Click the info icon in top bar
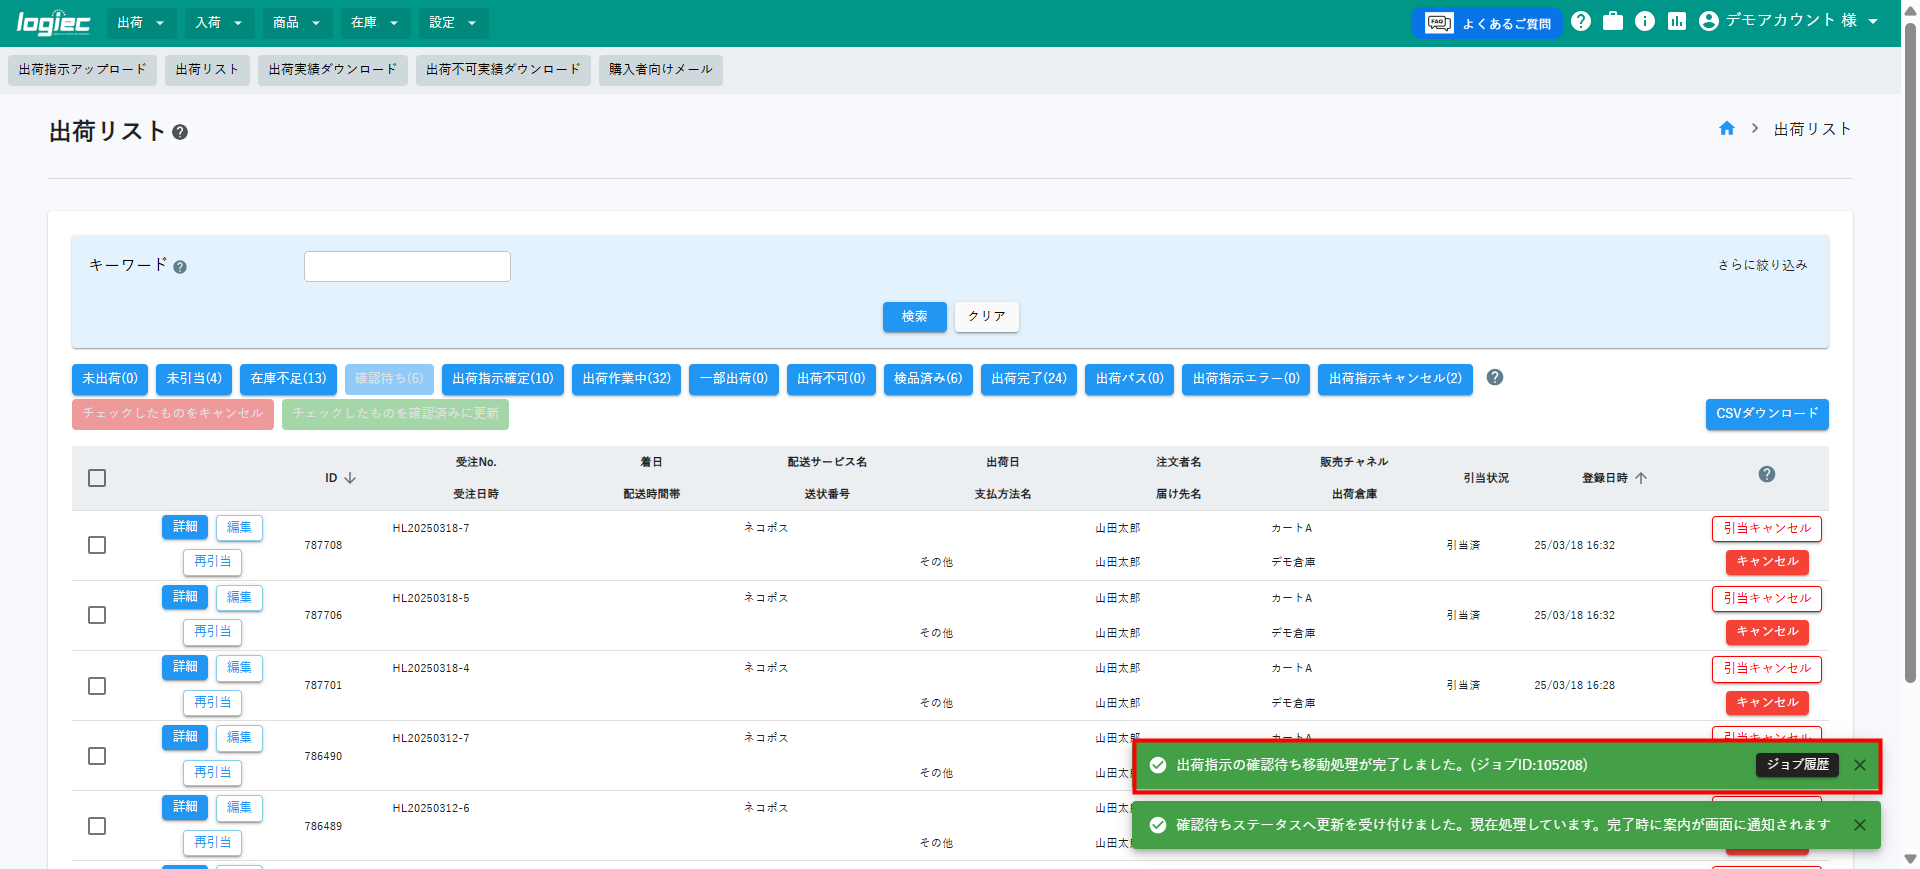 pyautogui.click(x=1645, y=21)
